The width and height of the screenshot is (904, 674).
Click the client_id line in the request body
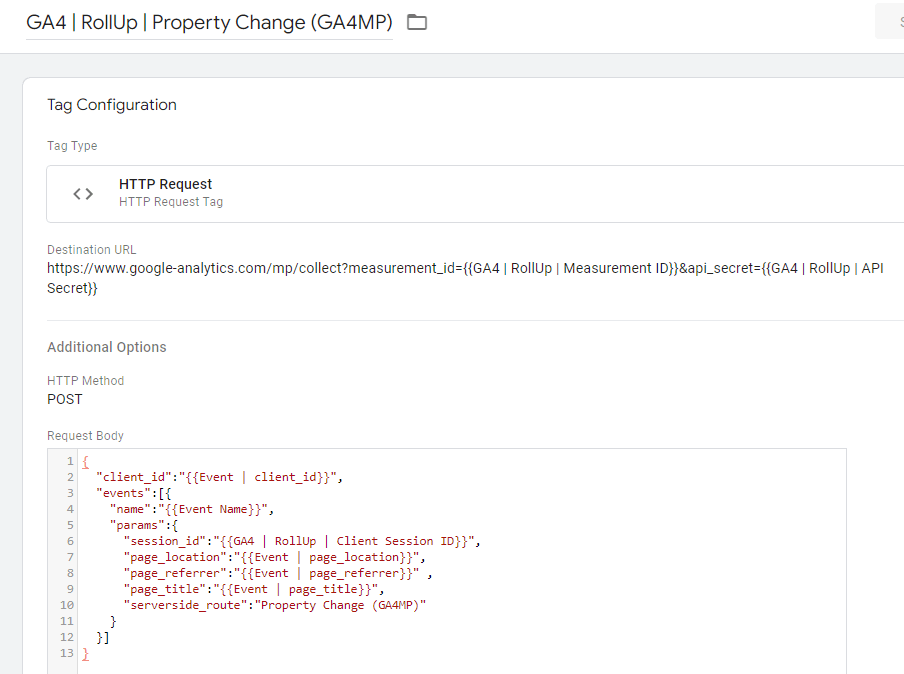coord(219,477)
